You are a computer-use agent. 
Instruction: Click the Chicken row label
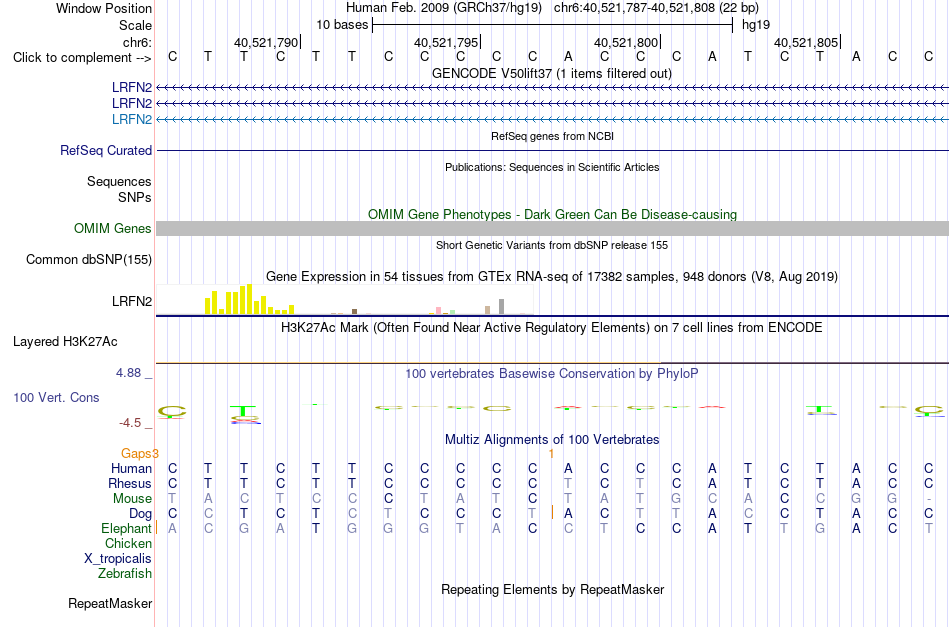tap(128, 543)
